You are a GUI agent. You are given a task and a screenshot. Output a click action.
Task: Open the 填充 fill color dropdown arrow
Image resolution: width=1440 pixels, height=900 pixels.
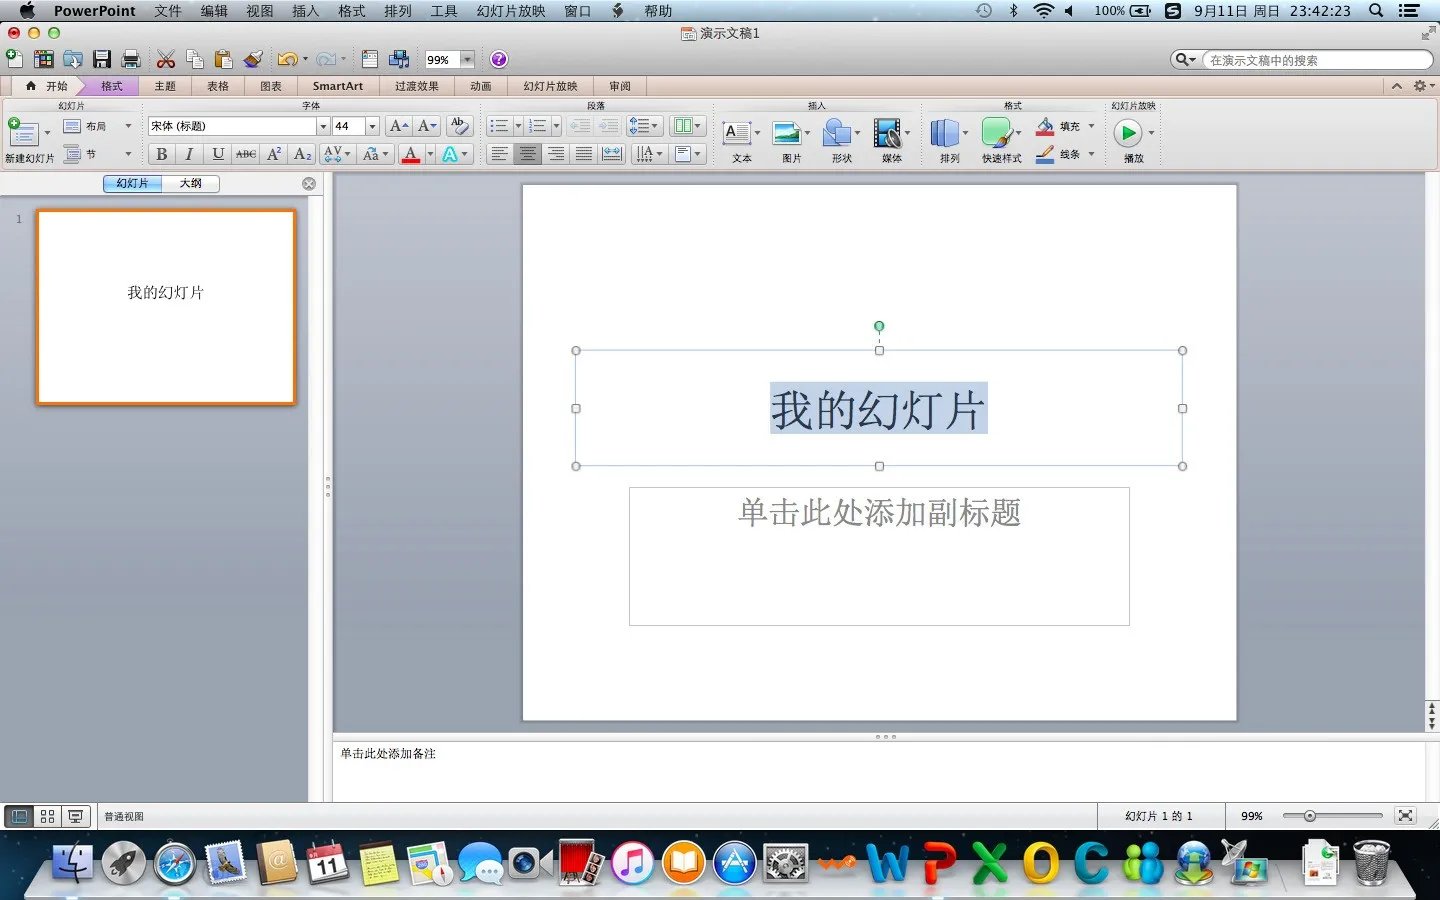(x=1091, y=126)
